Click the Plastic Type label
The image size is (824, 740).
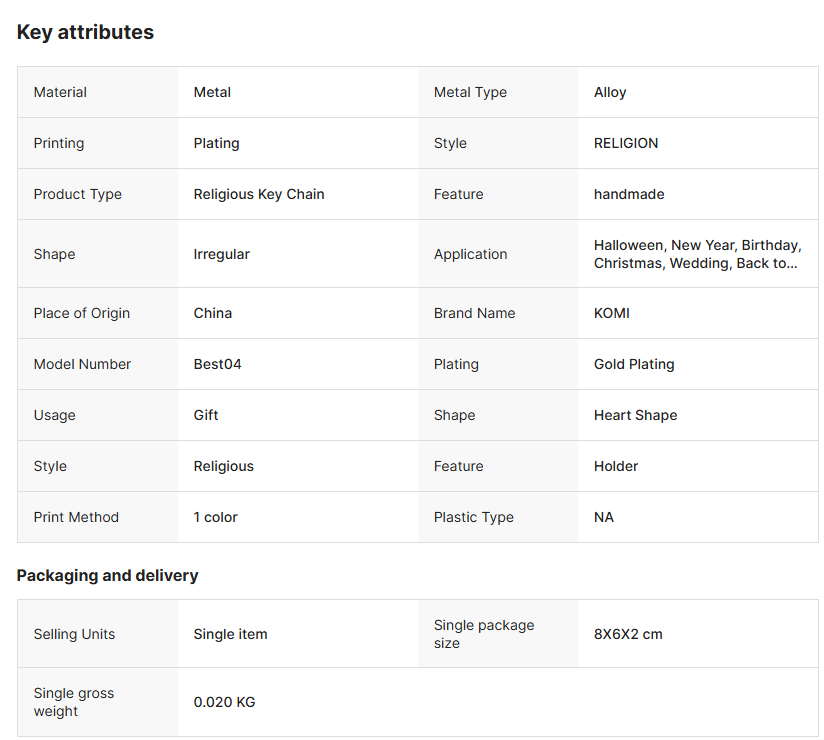click(473, 517)
